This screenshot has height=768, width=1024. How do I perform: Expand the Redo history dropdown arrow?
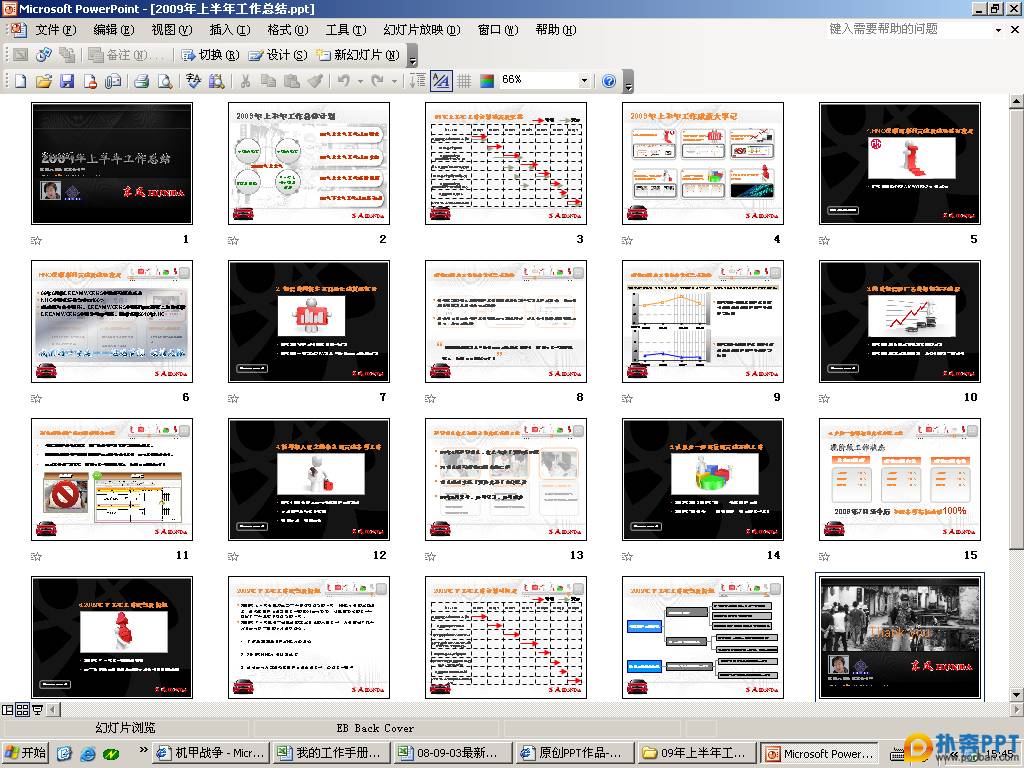pyautogui.click(x=394, y=81)
